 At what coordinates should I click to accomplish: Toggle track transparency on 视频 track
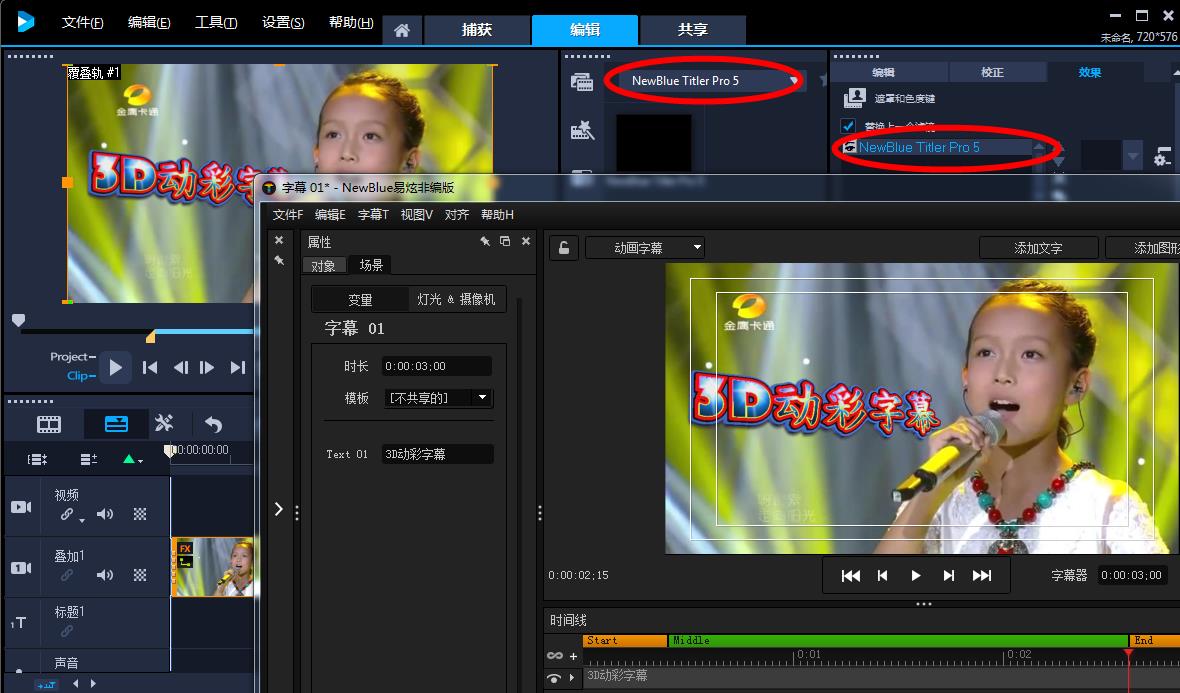coord(140,514)
